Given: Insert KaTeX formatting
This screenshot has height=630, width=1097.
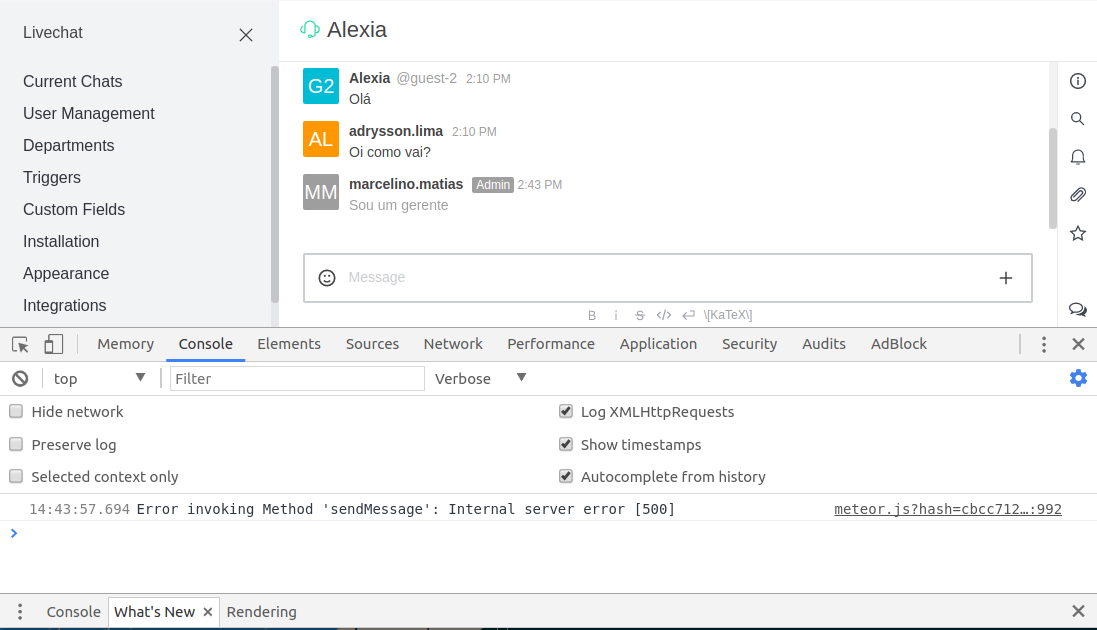Looking at the screenshot, I should pyautogui.click(x=728, y=315).
